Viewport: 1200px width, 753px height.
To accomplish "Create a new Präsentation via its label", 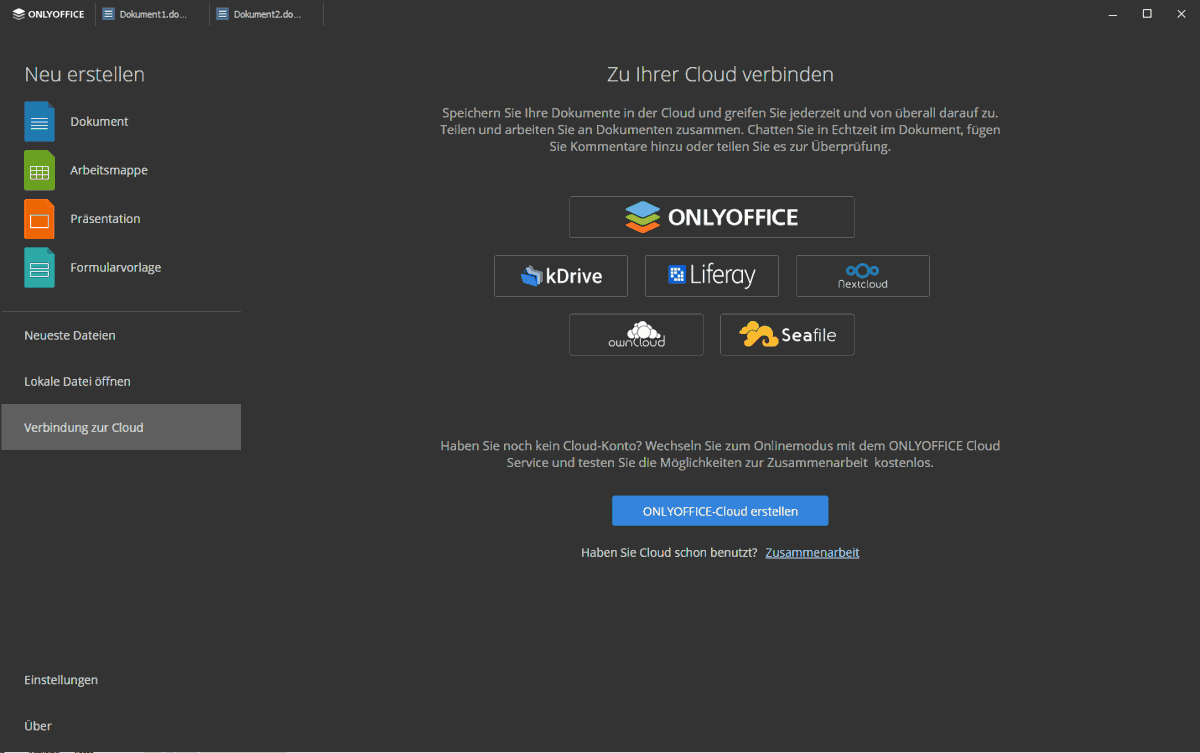I will (x=105, y=219).
